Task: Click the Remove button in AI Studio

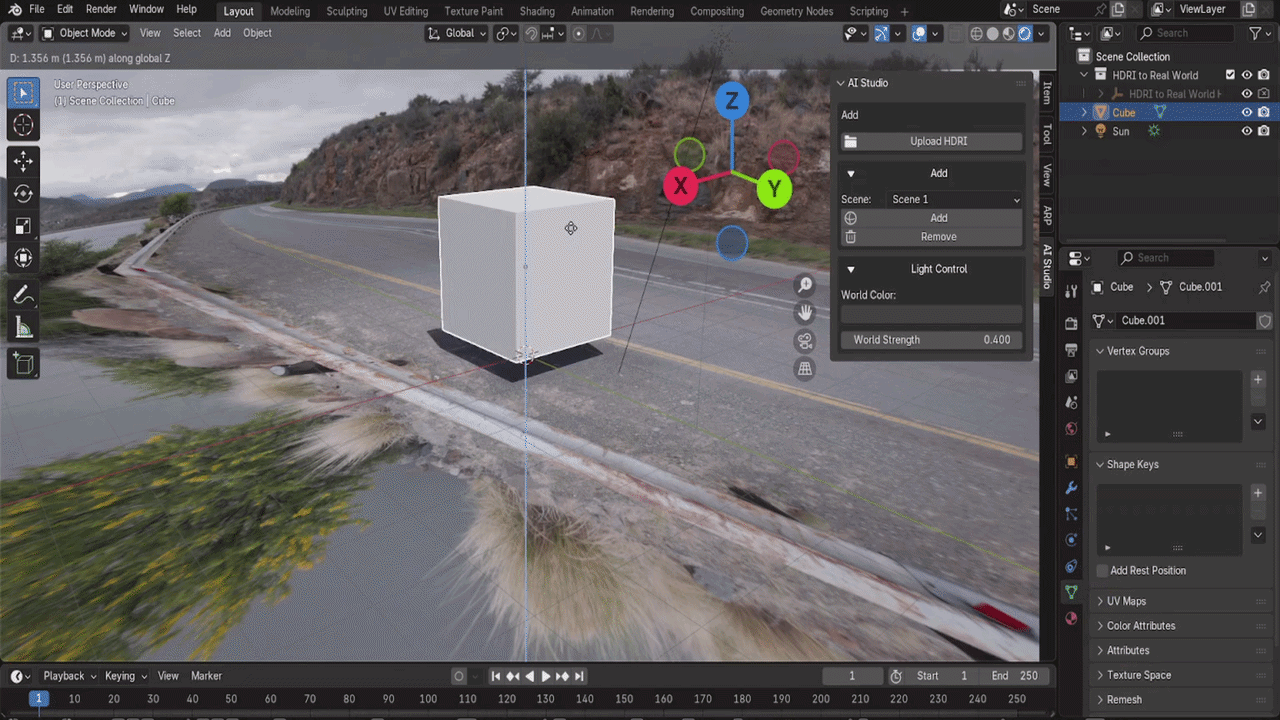Action: click(x=931, y=237)
